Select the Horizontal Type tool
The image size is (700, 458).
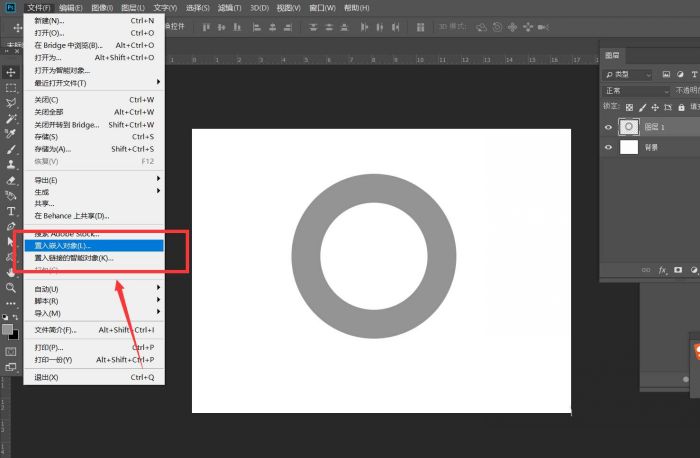coord(11,211)
